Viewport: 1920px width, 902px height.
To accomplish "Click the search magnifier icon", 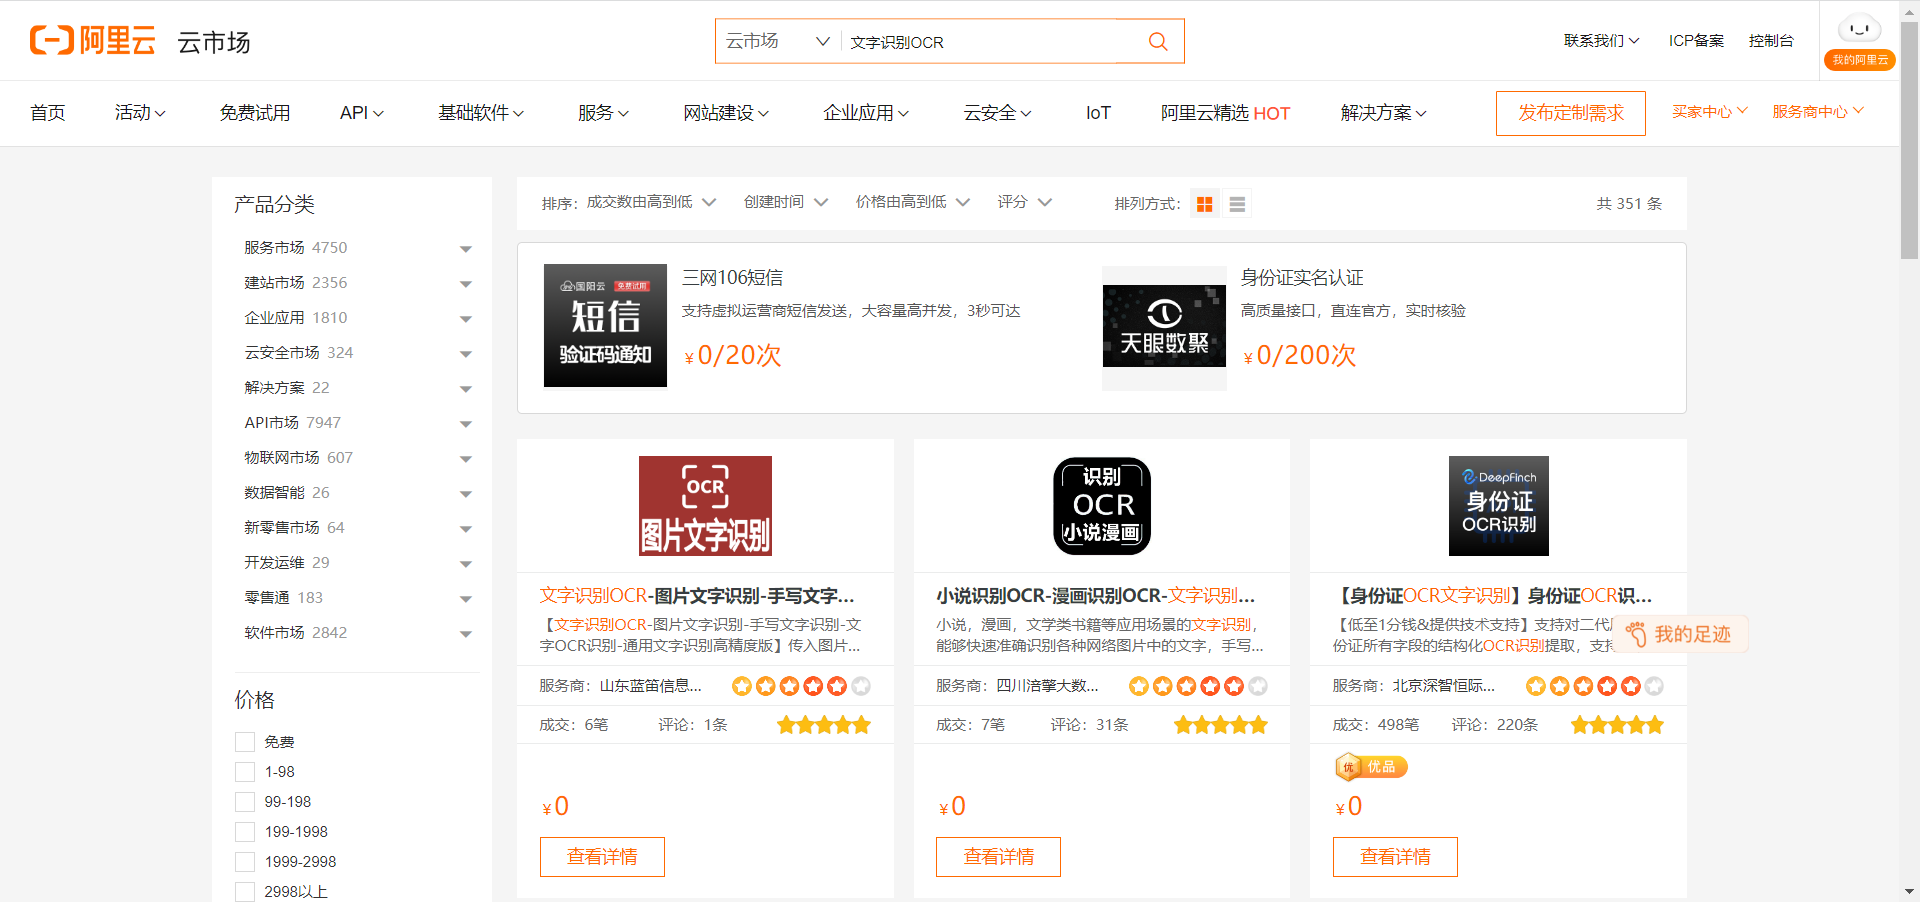I will tap(1158, 41).
